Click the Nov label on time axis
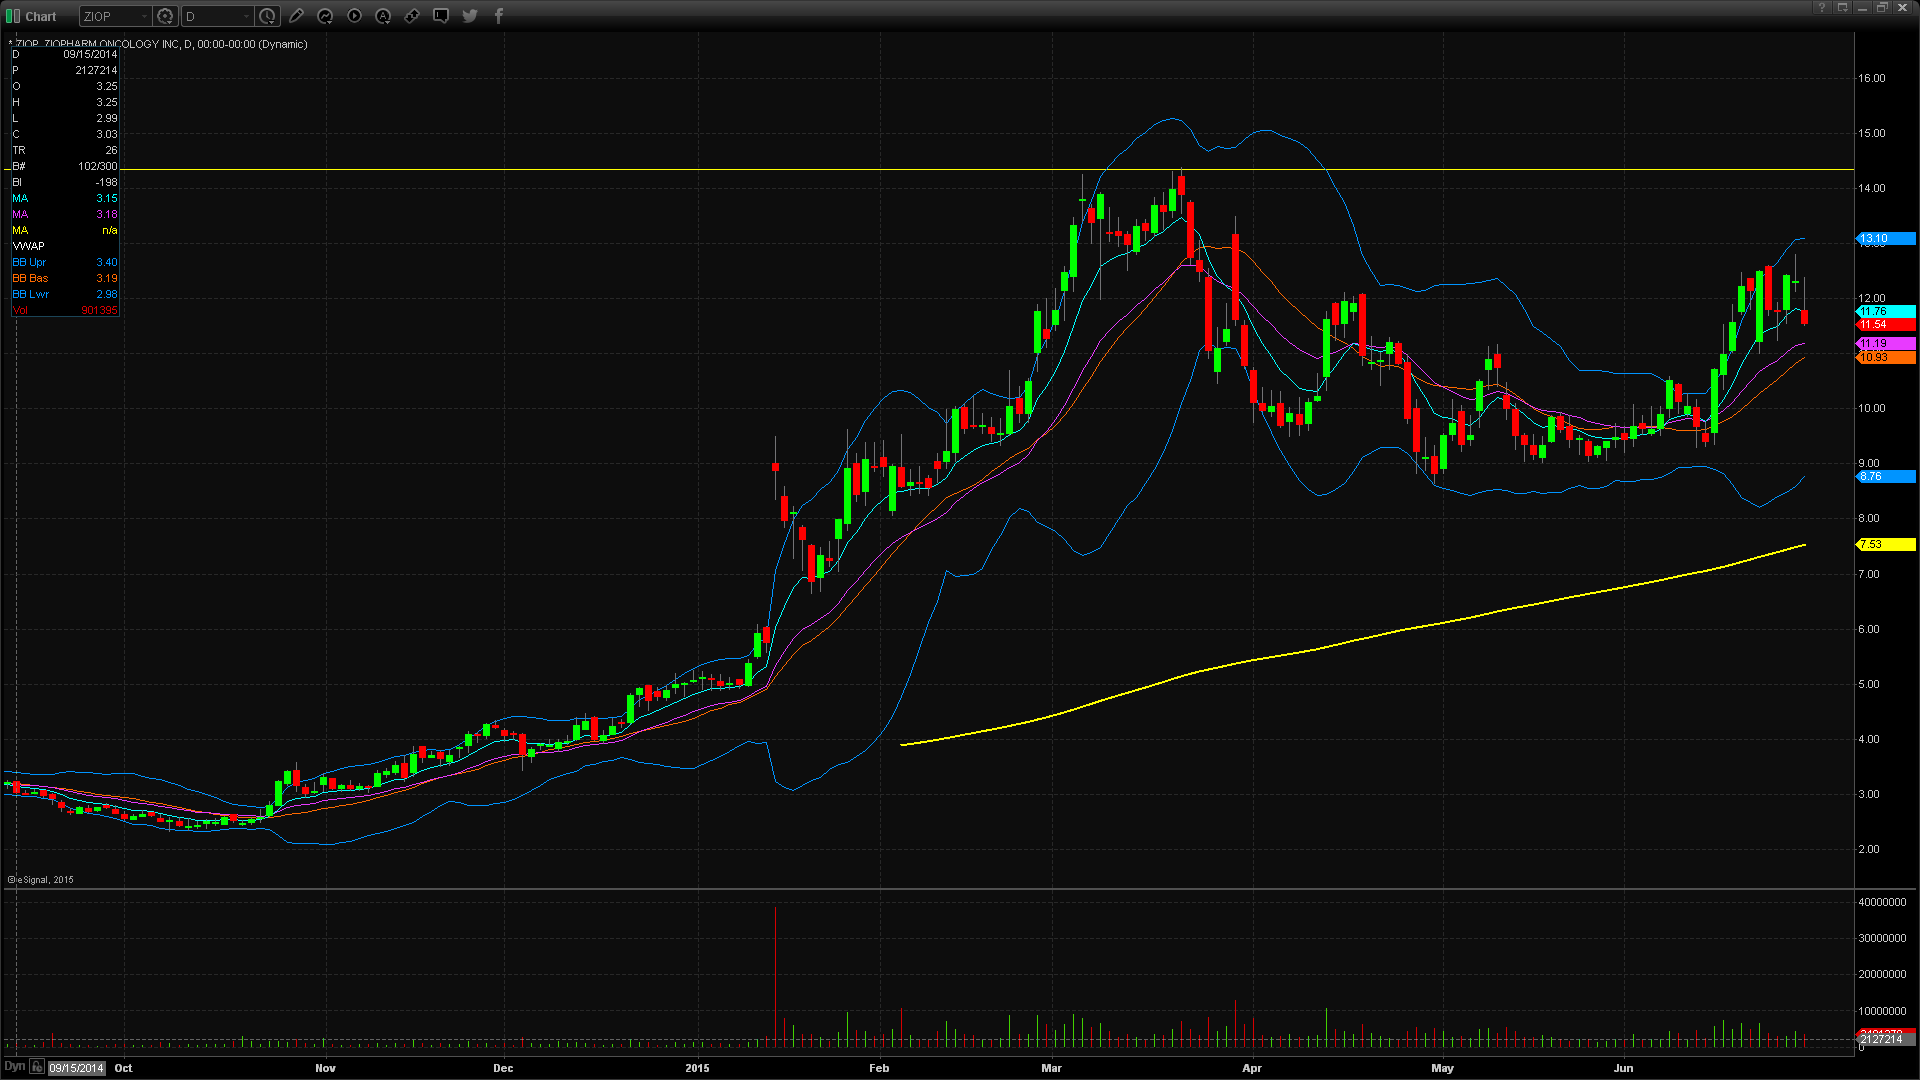The image size is (1920, 1080). (325, 1068)
